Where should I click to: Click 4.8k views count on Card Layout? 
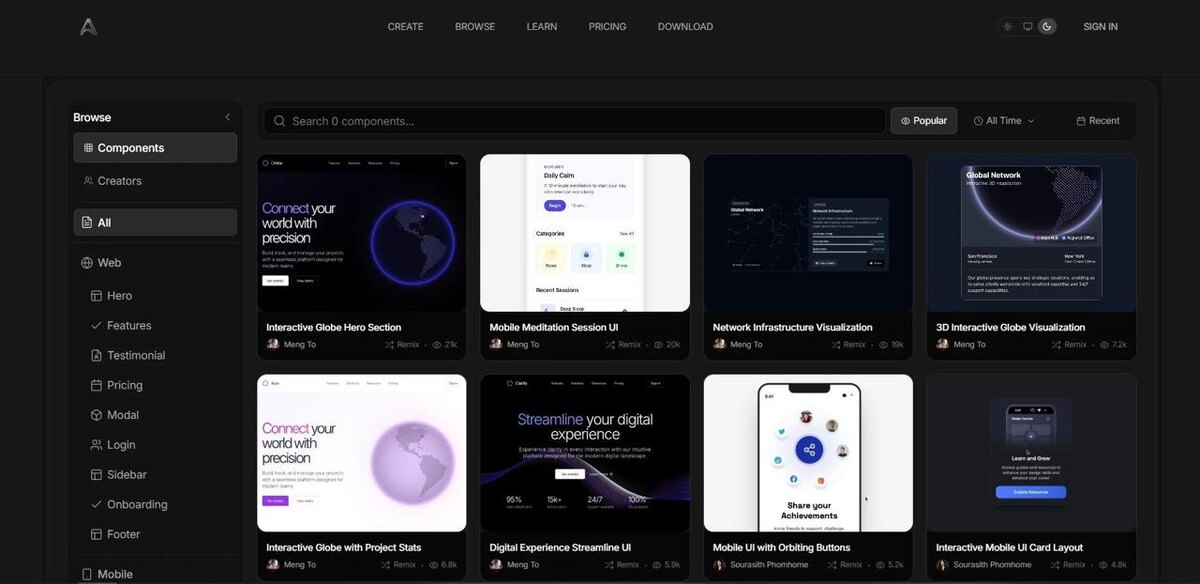[x=1119, y=565]
